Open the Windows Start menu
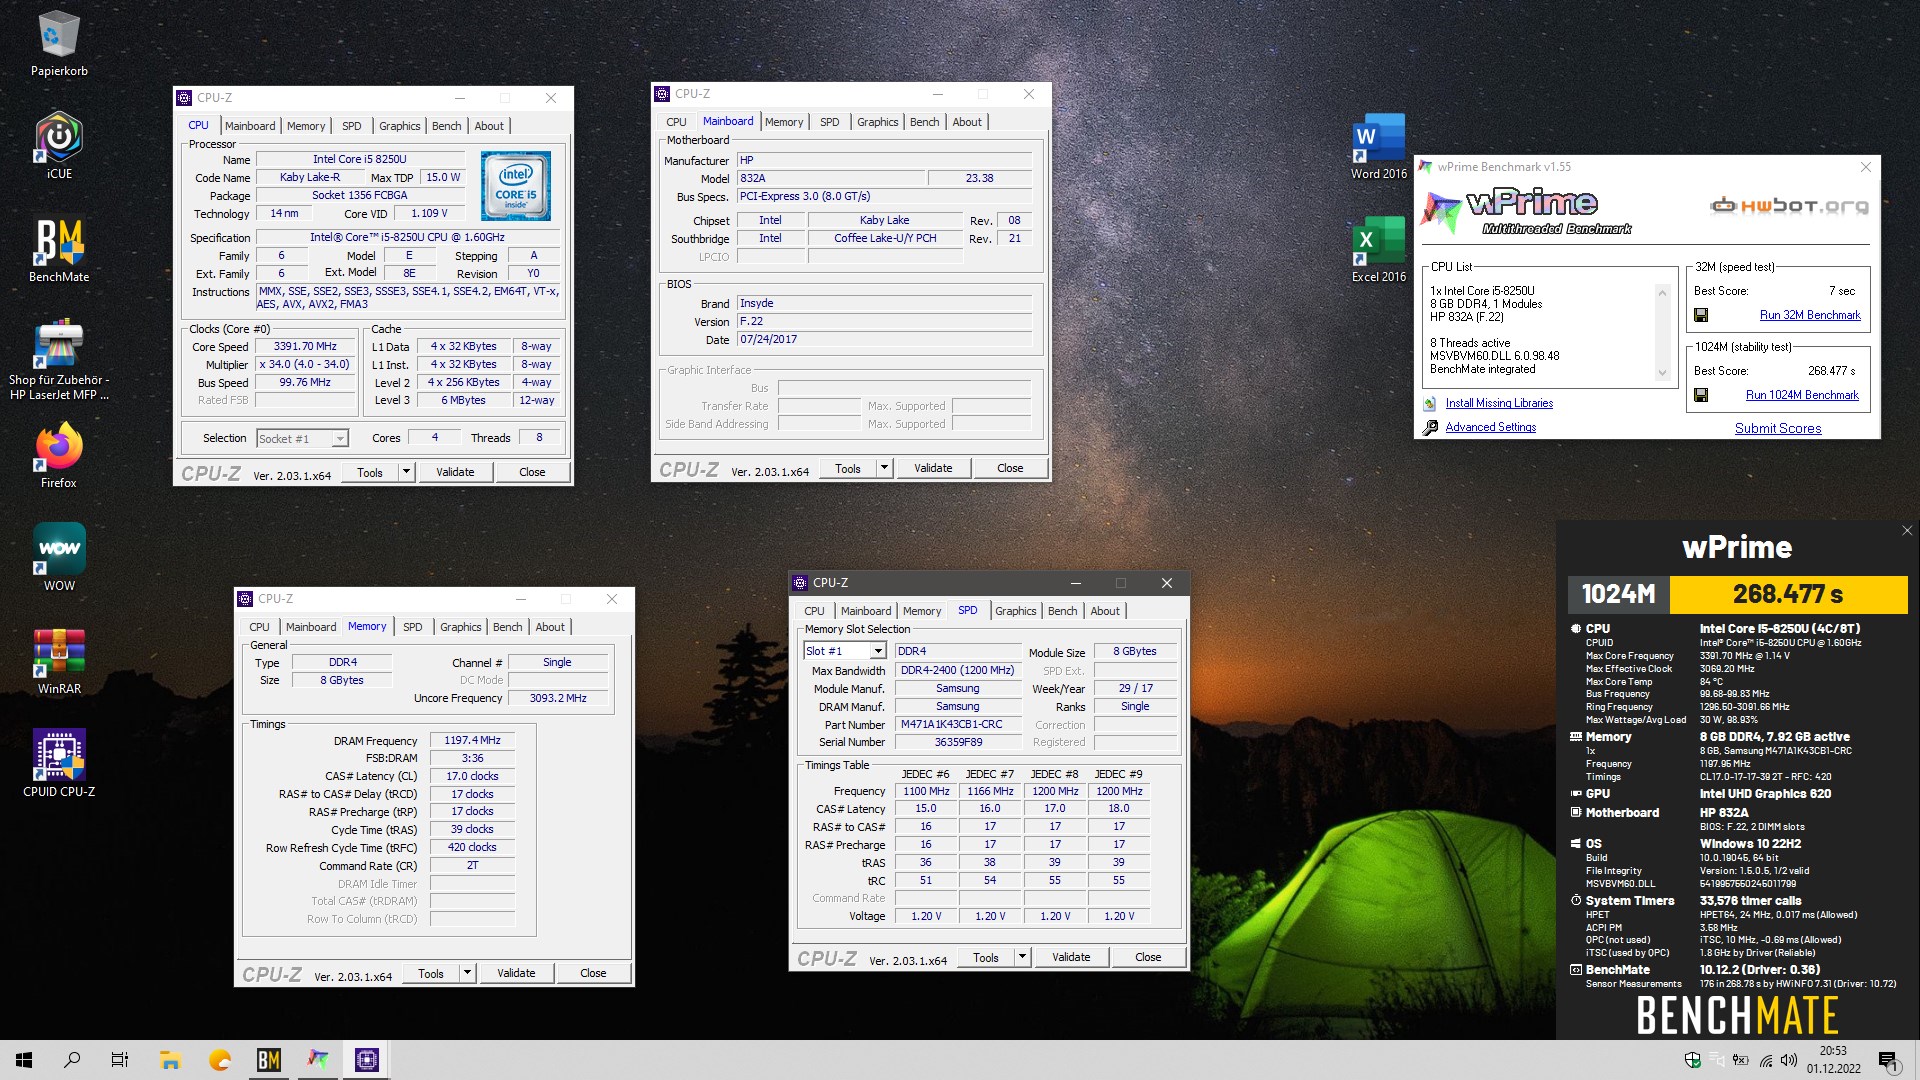This screenshot has height=1080, width=1920. point(24,1060)
